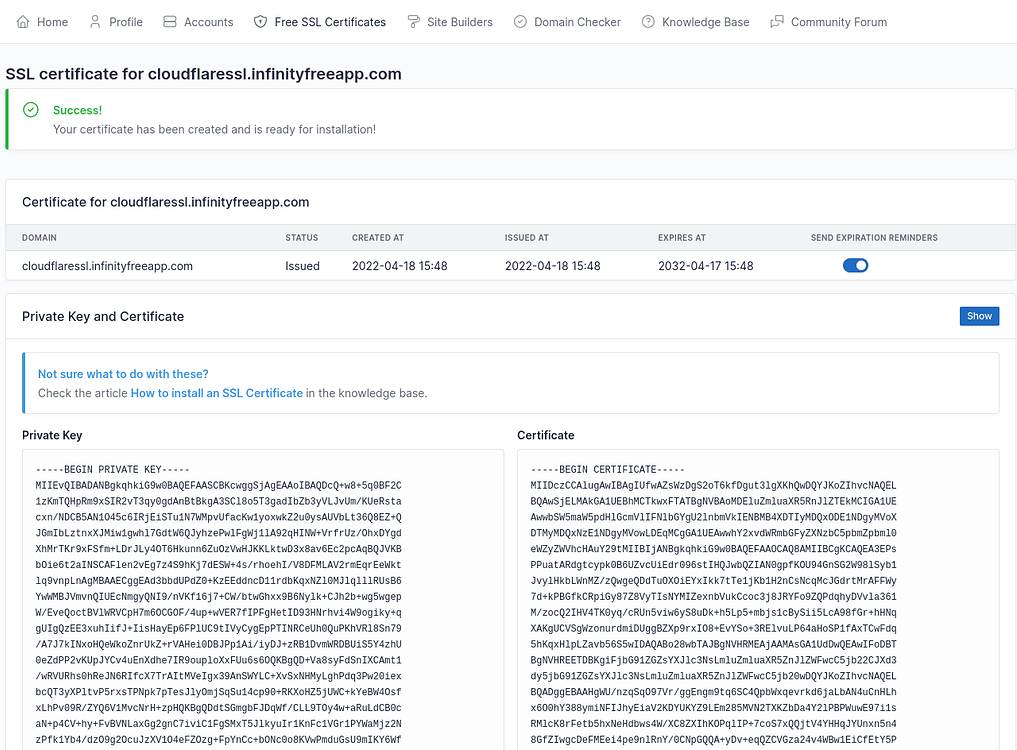Open the How to install an SSL Certificate article
The height and width of the screenshot is (750, 1017).
[216, 393]
